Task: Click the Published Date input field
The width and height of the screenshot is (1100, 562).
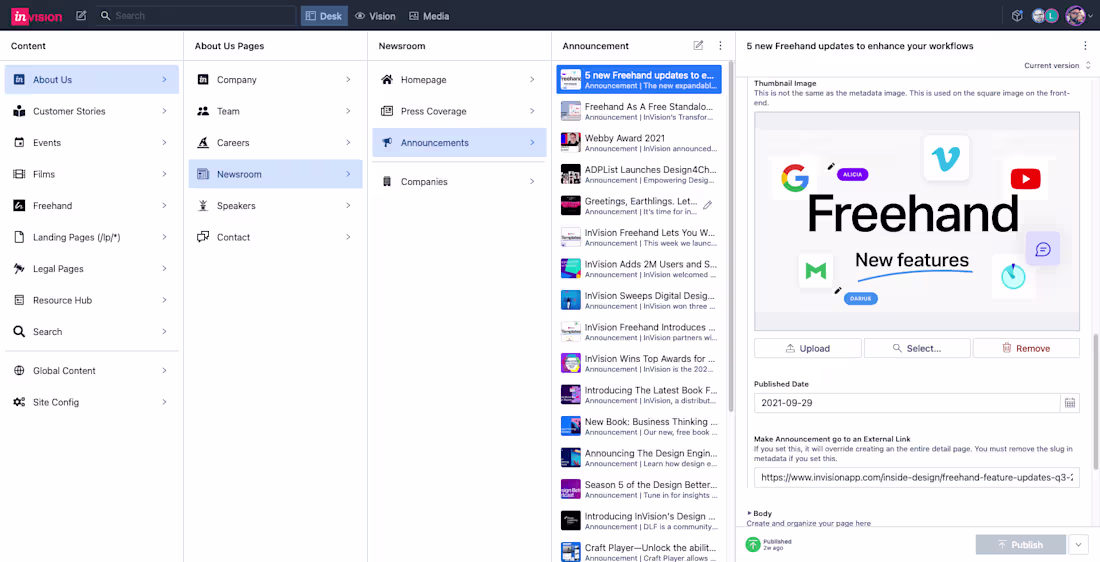Action: (x=907, y=403)
